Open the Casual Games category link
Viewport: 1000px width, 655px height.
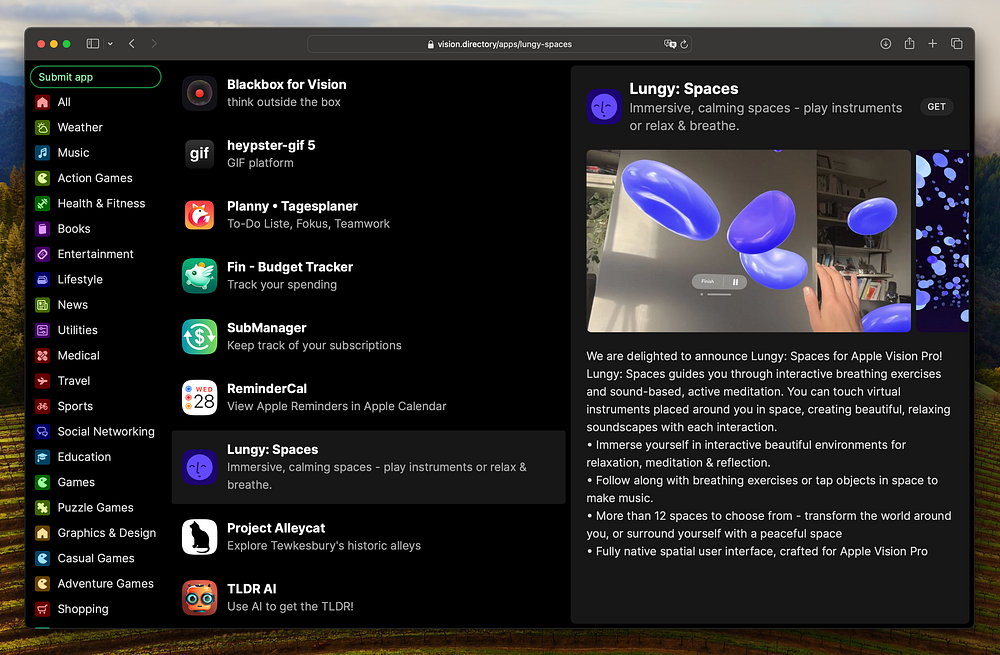click(96, 559)
